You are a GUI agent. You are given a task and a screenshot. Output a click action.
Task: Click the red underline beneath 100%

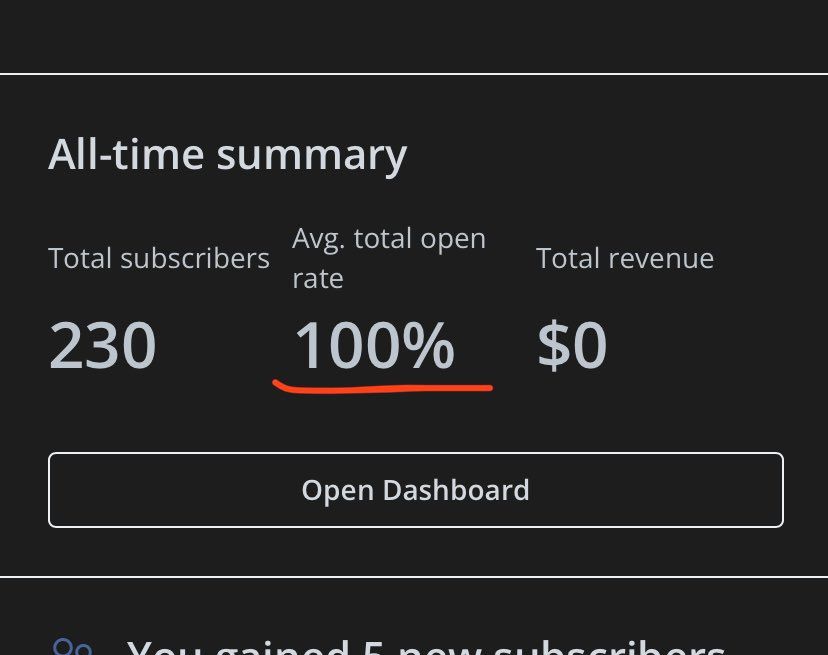(383, 388)
